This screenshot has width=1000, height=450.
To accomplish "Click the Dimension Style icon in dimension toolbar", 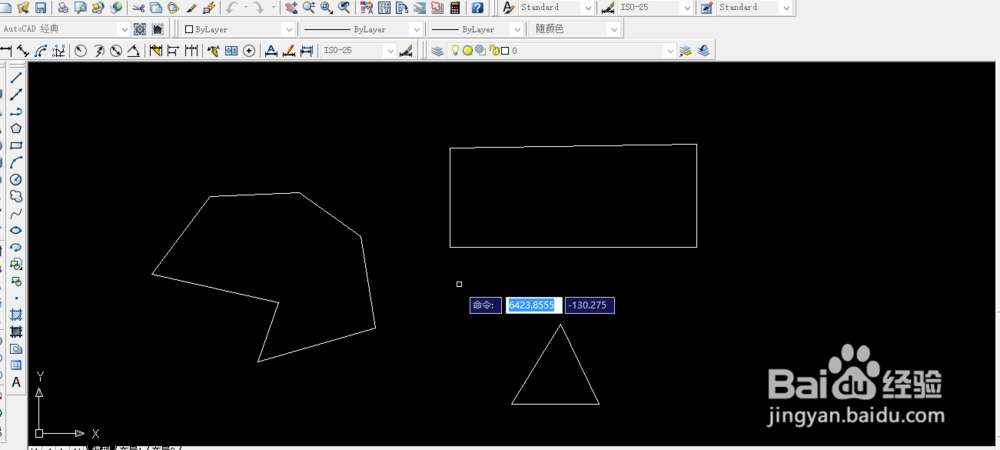I will point(406,50).
